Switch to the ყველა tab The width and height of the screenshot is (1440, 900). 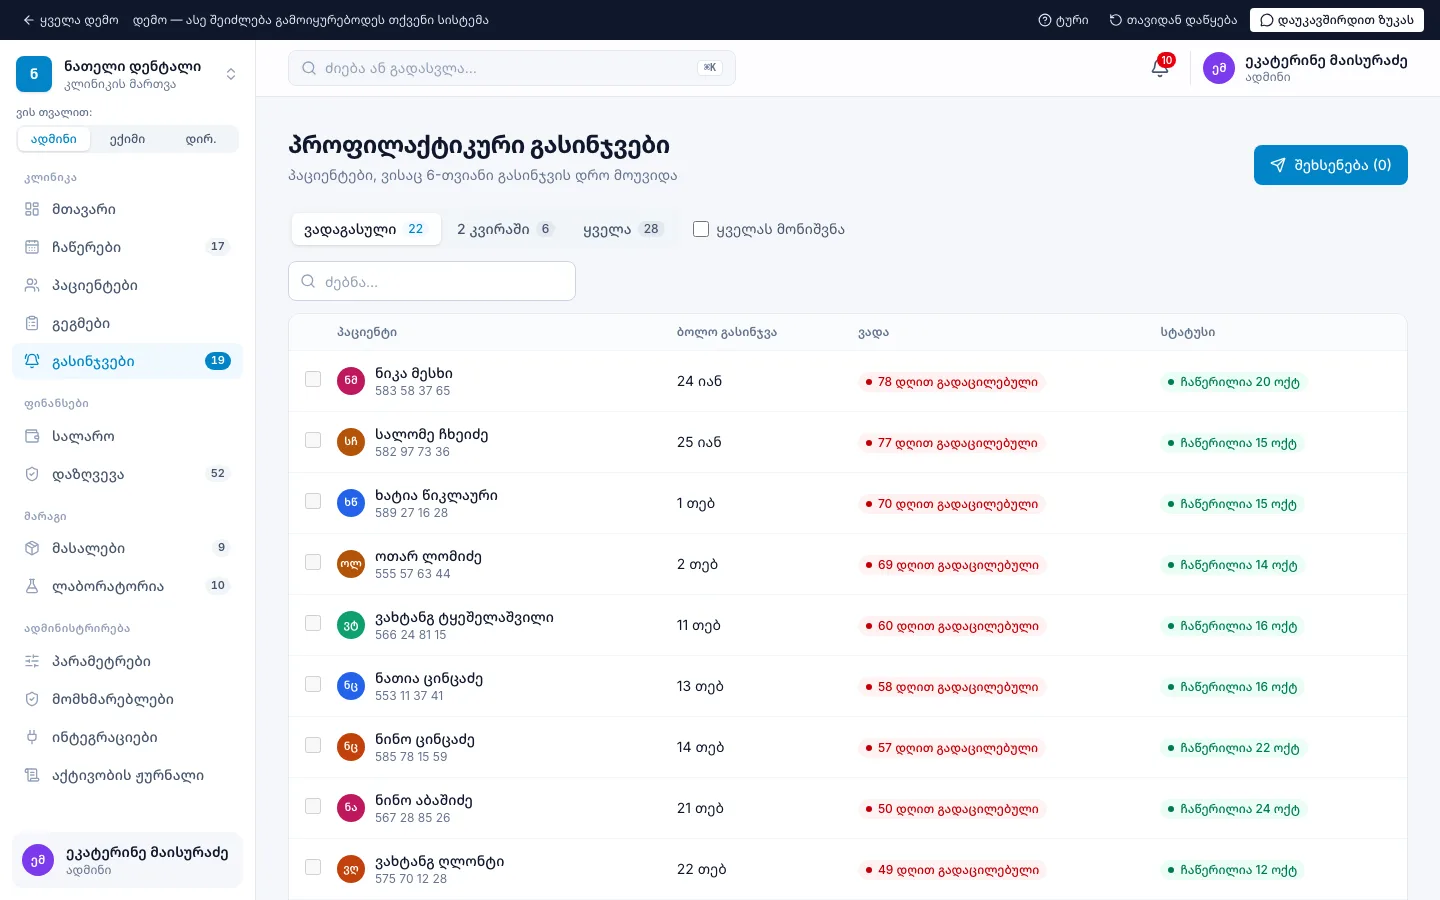(x=622, y=229)
